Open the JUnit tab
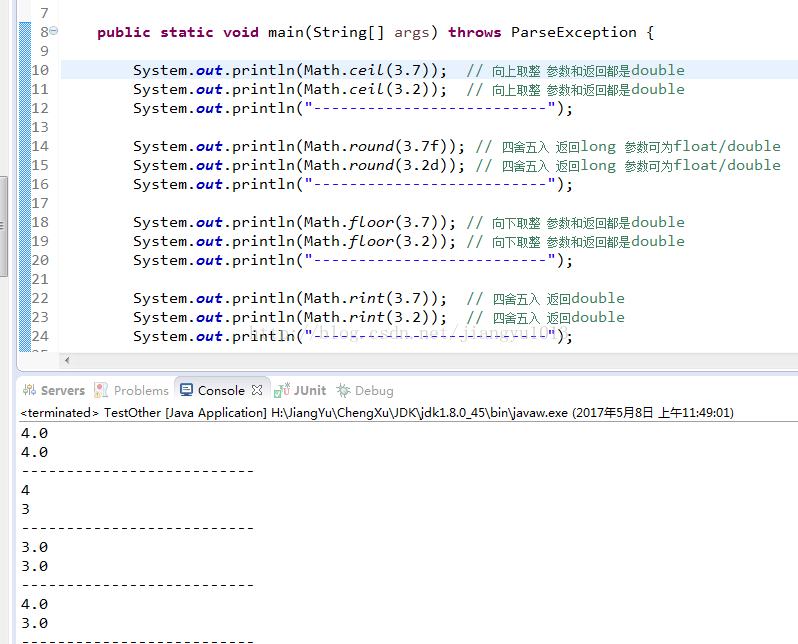 pos(300,390)
